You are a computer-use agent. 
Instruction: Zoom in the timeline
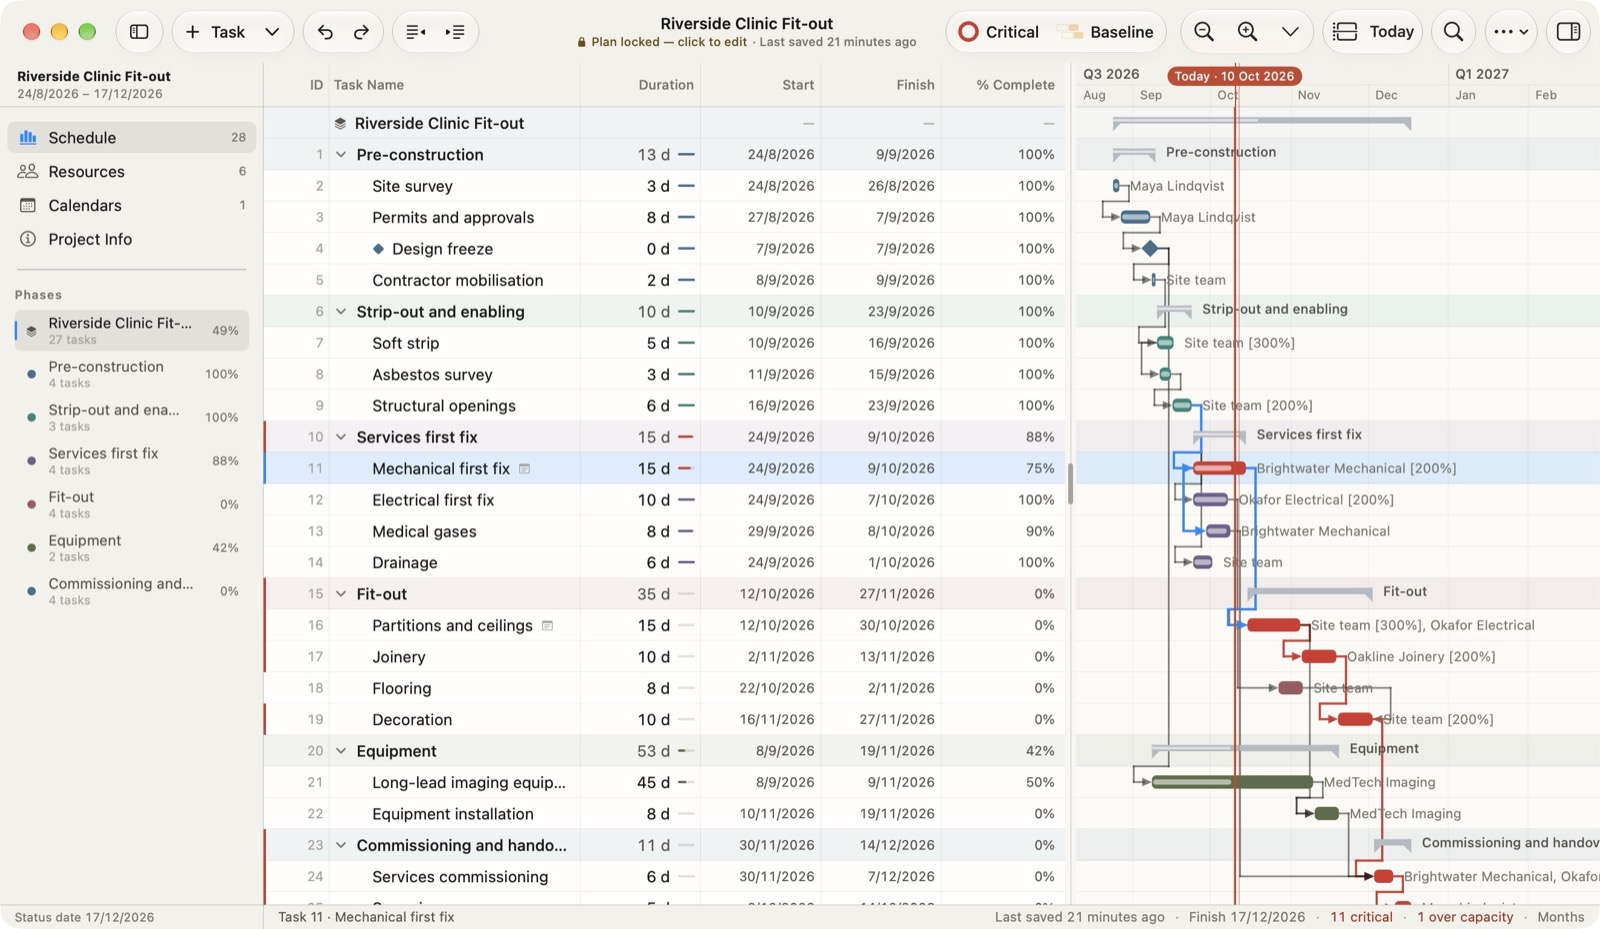tap(1247, 32)
